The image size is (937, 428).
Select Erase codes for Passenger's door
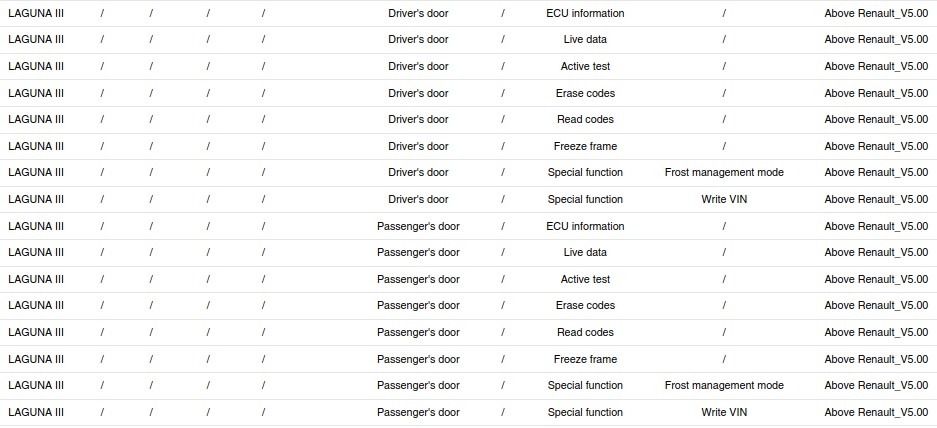(x=585, y=305)
